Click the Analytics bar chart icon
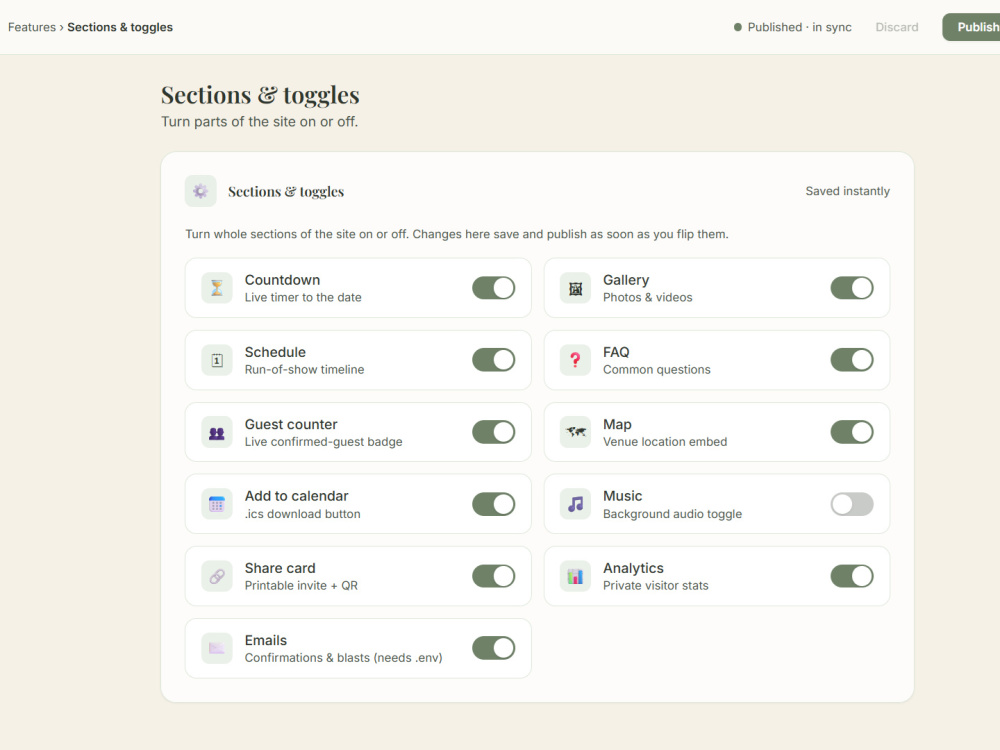 [x=575, y=577]
